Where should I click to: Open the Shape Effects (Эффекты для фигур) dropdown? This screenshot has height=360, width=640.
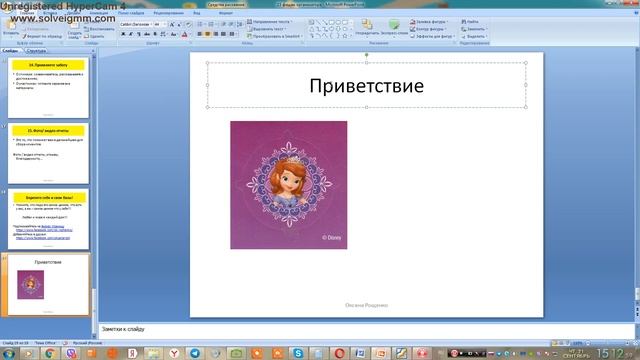432,36
